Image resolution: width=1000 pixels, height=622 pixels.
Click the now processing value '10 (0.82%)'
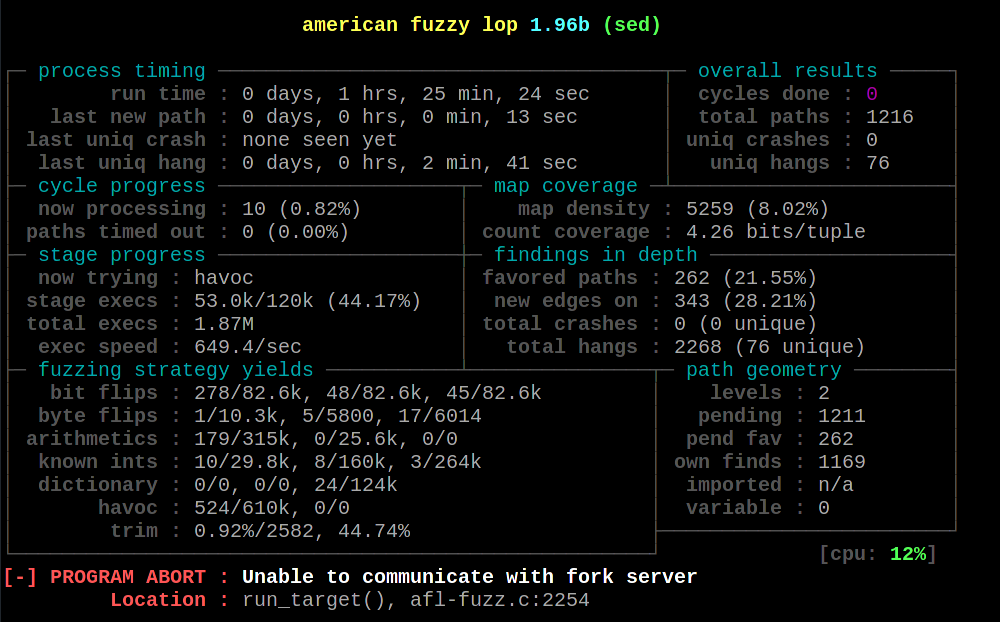pos(302,209)
